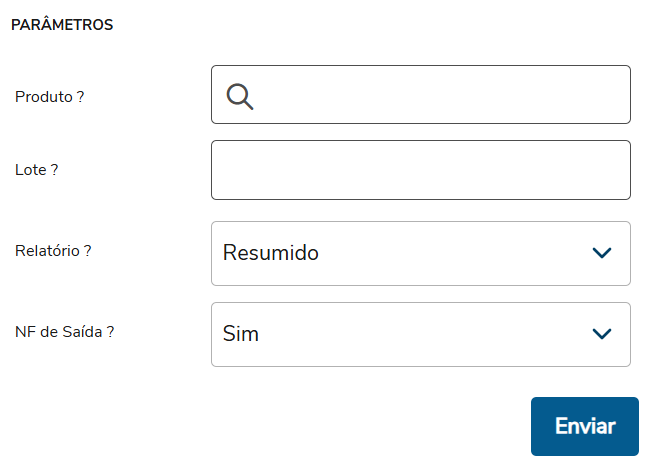Change the report type from Resumido
The height and width of the screenshot is (461, 651).
coord(420,253)
